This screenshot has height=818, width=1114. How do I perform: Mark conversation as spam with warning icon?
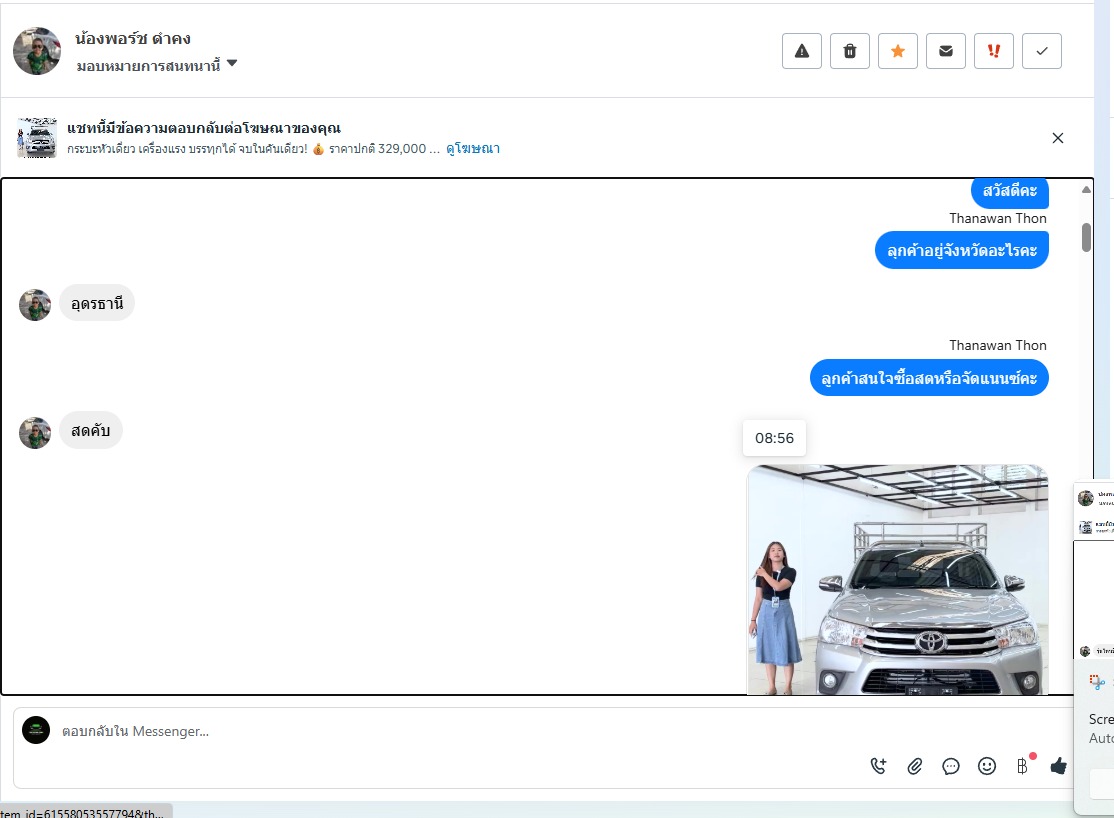[x=801, y=51]
